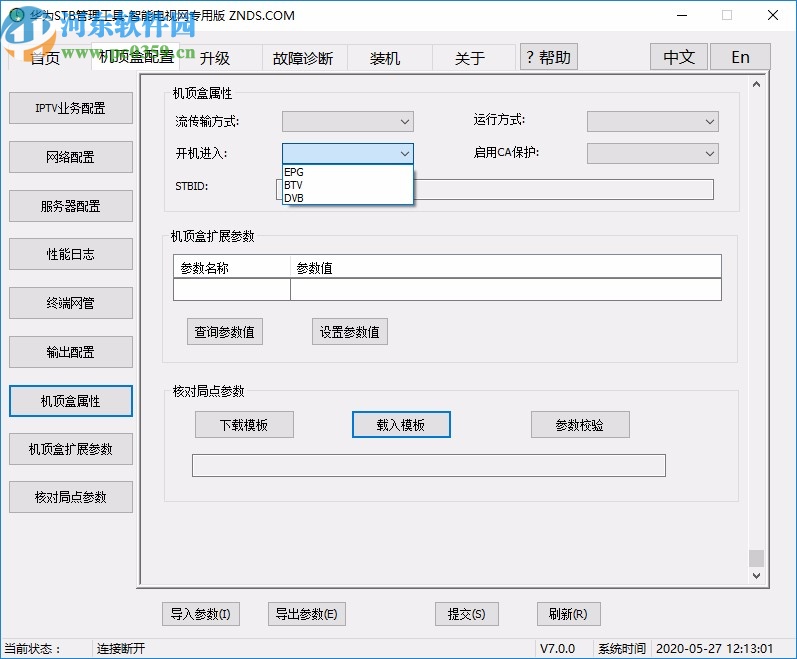Click the empty 参数名称 table cell
Viewport: 797px width, 659px height.
[x=232, y=290]
